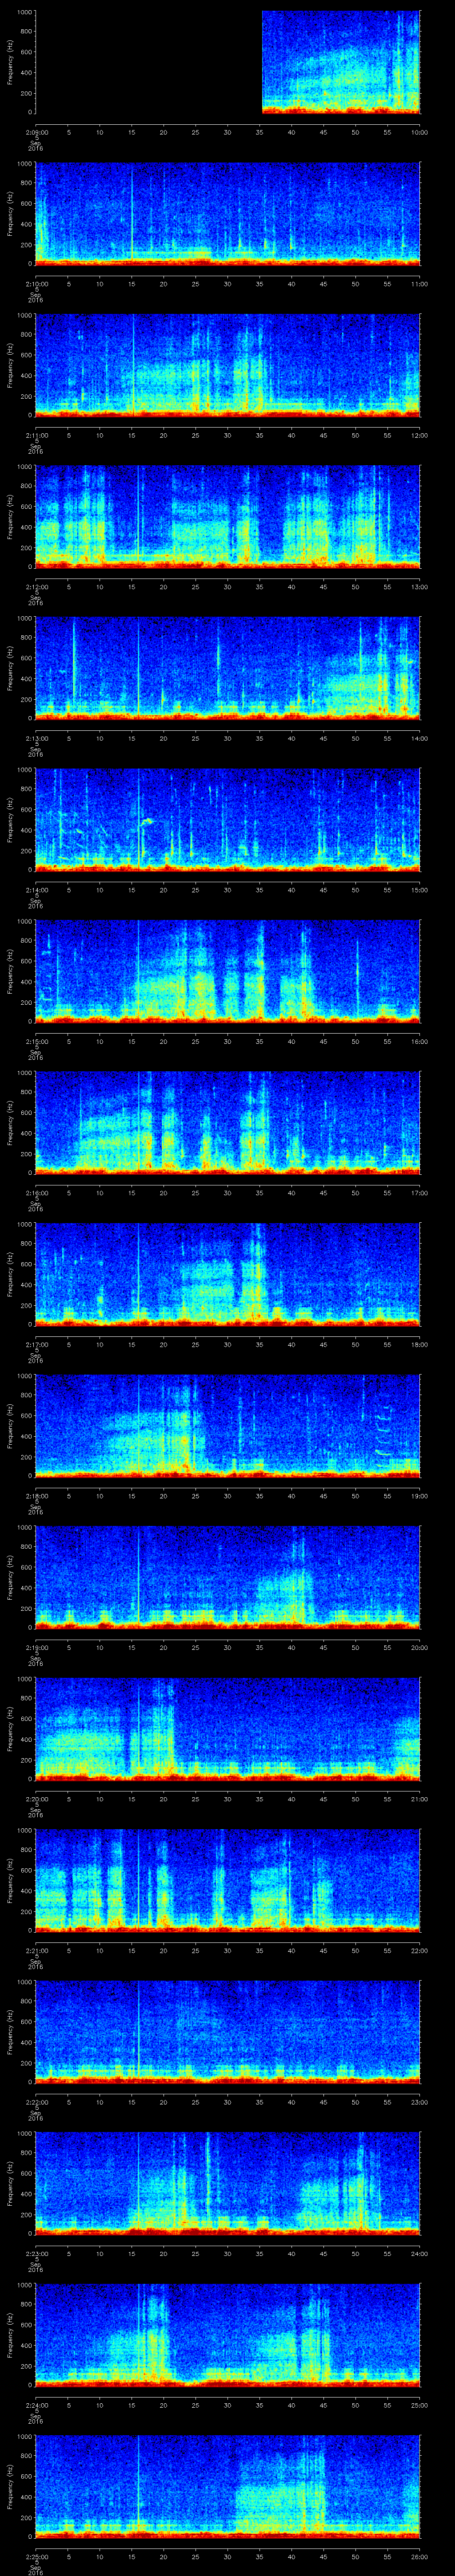This screenshot has height=2576, width=455.
Task: Click the 2:22:00 start time label
Action: pyautogui.click(x=36, y=2101)
